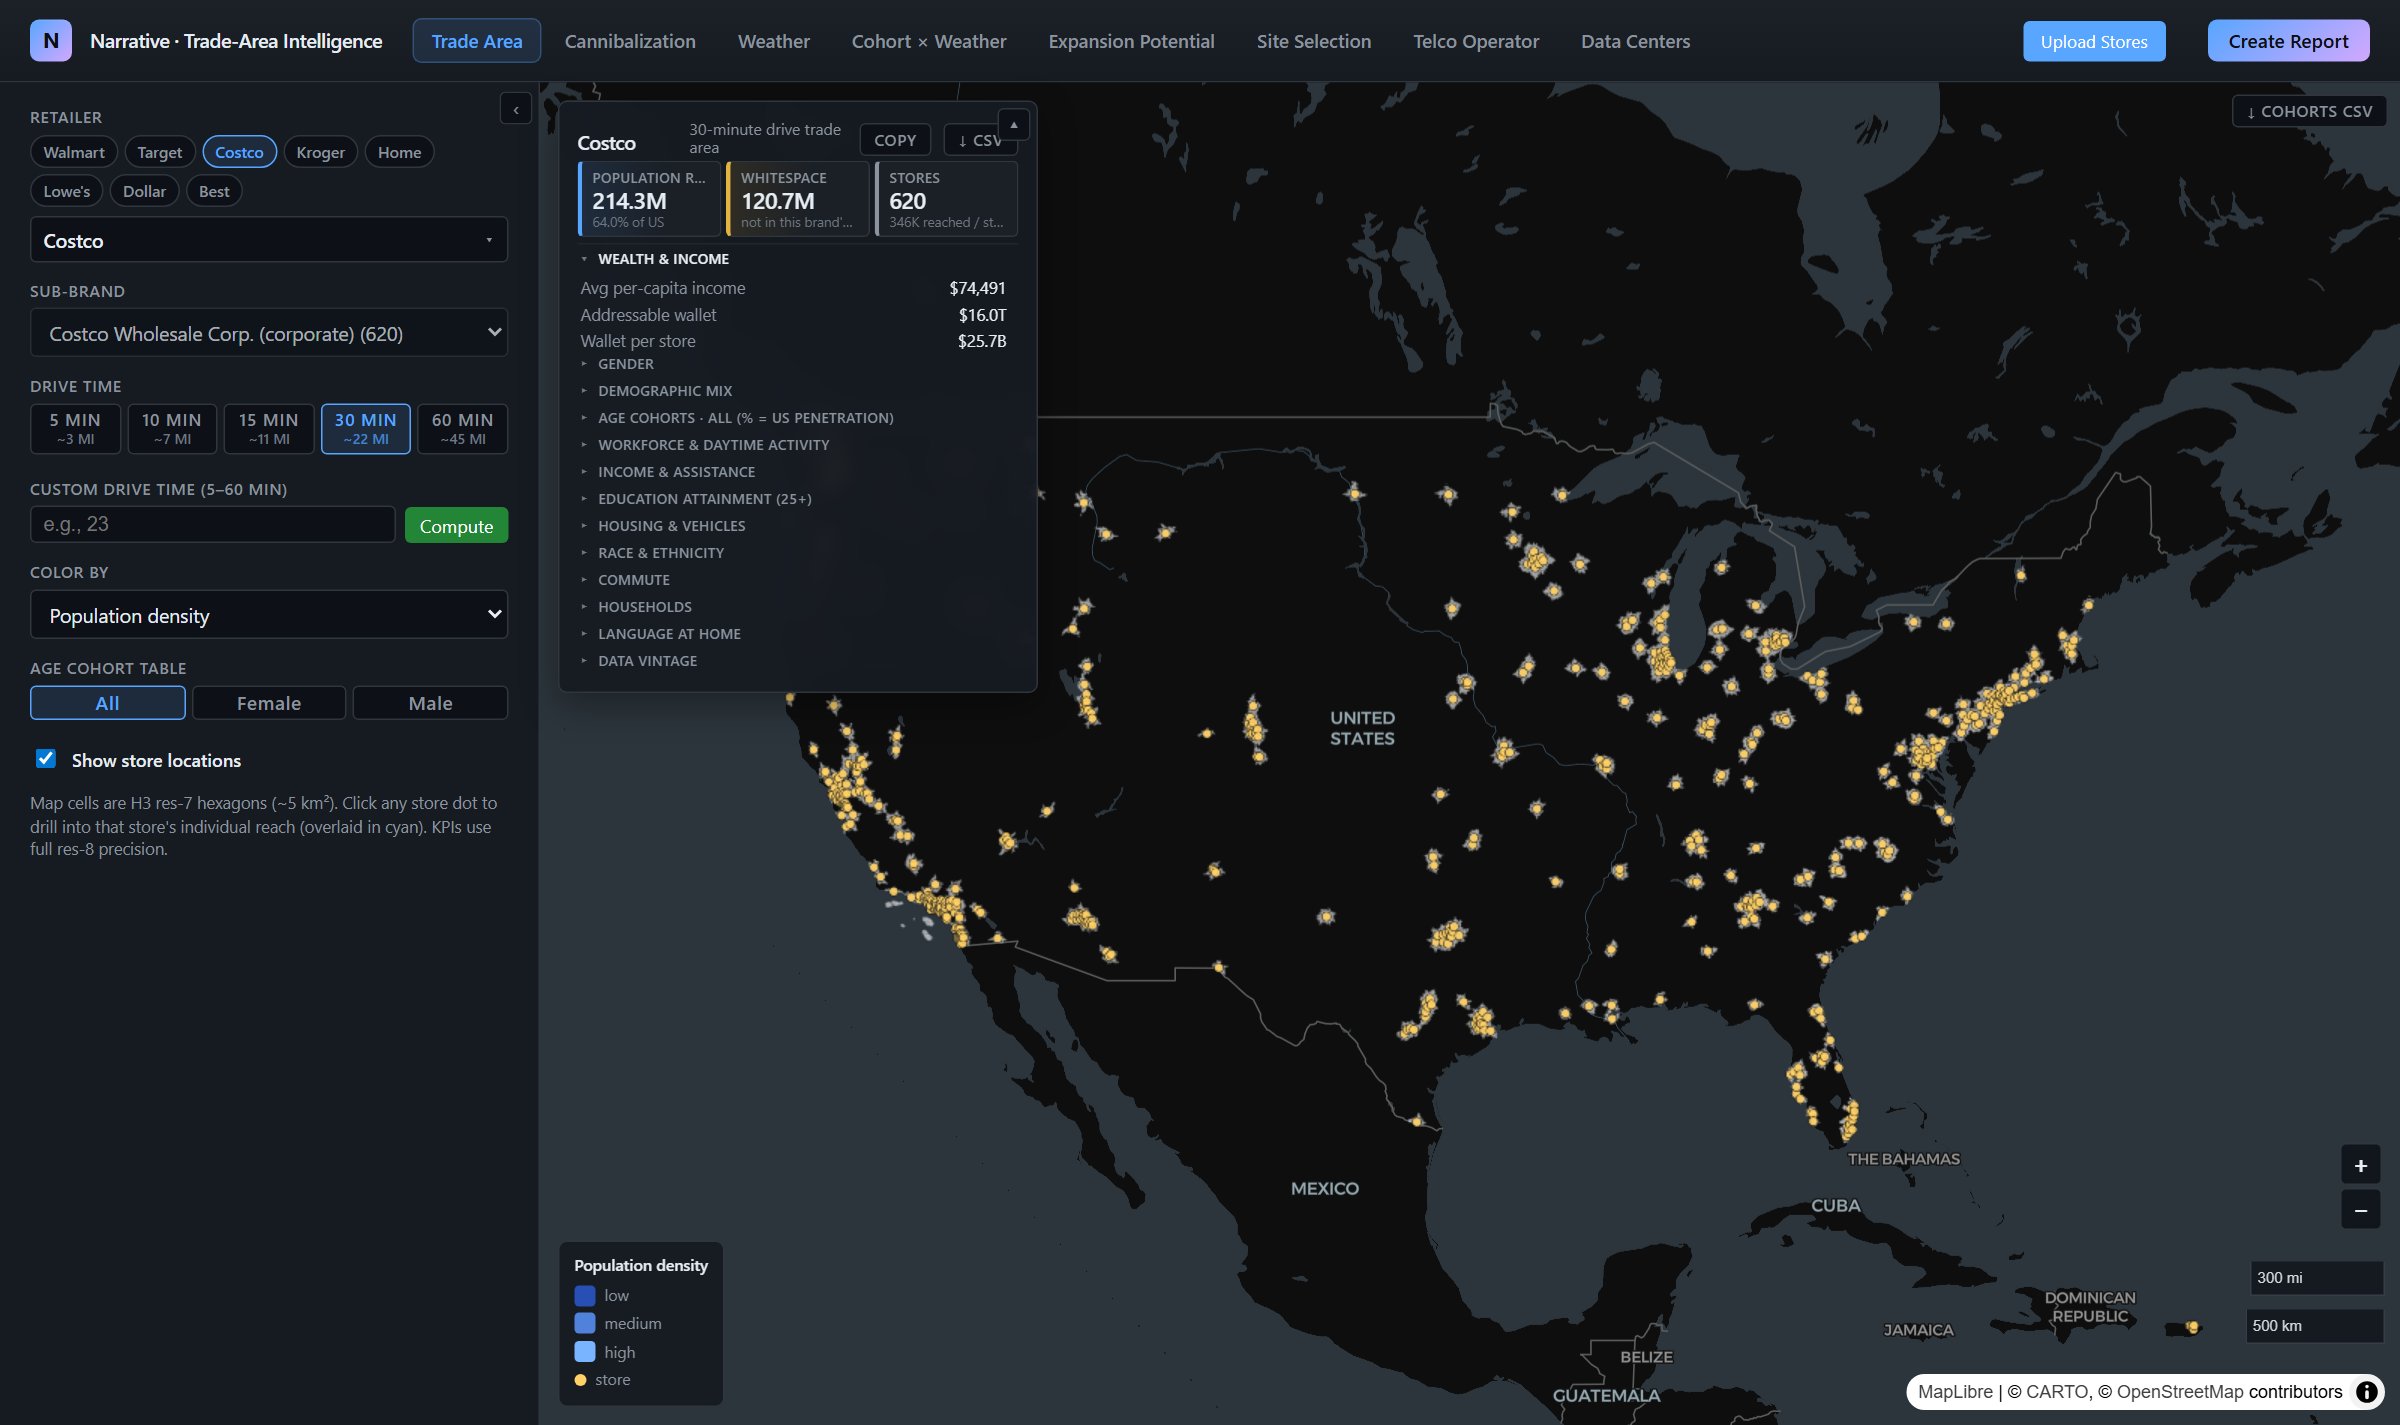
Task: Select the Lowe's retailer chip
Action: pos(67,191)
